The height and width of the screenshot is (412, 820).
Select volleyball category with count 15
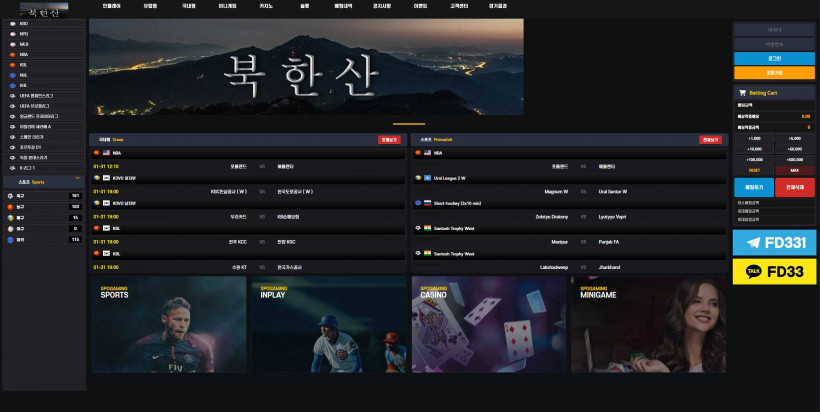tap(44, 218)
